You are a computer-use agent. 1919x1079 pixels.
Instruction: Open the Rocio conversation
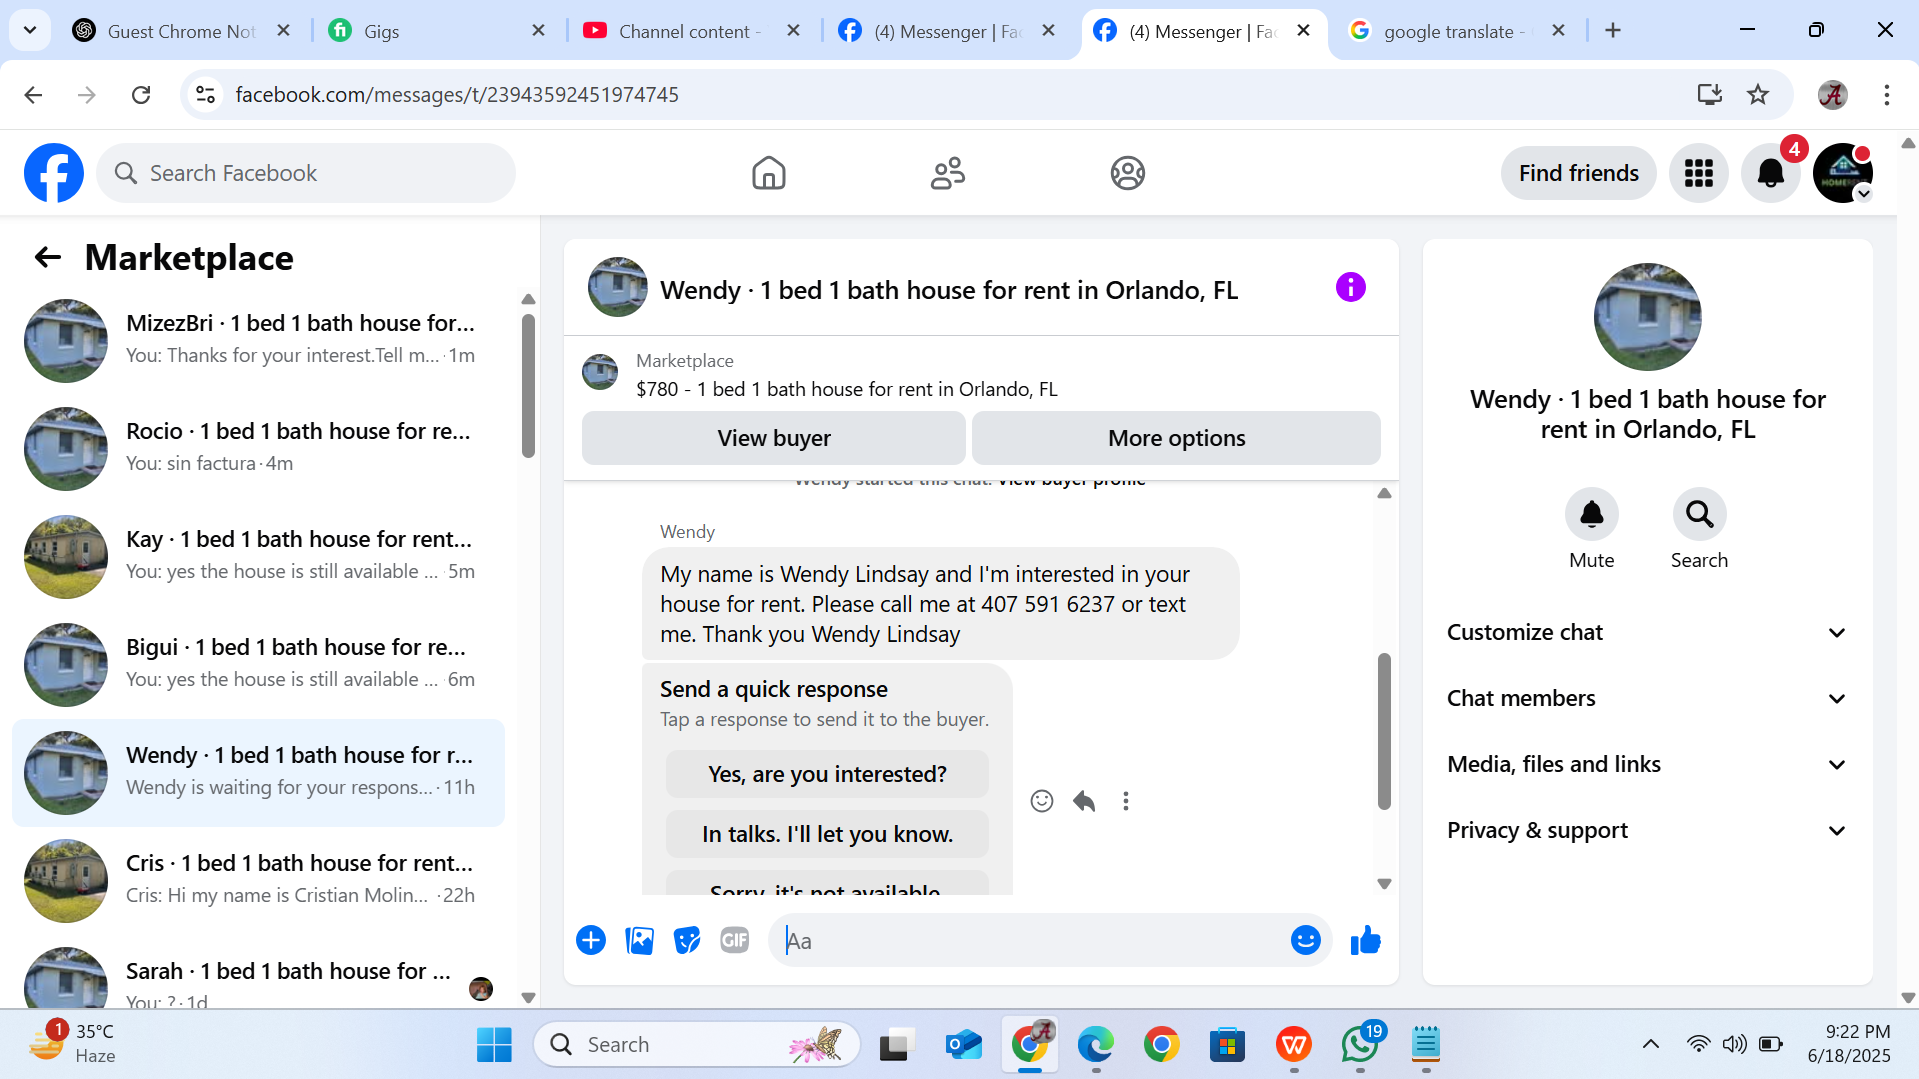tap(258, 448)
